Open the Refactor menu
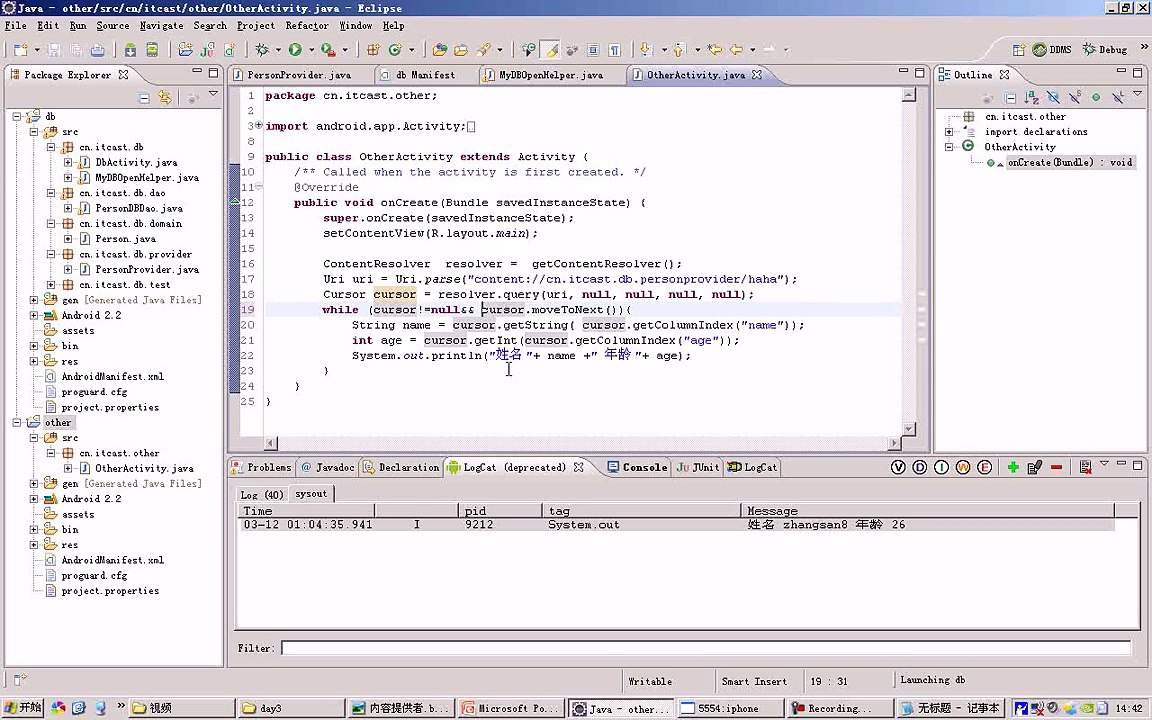 pyautogui.click(x=306, y=25)
